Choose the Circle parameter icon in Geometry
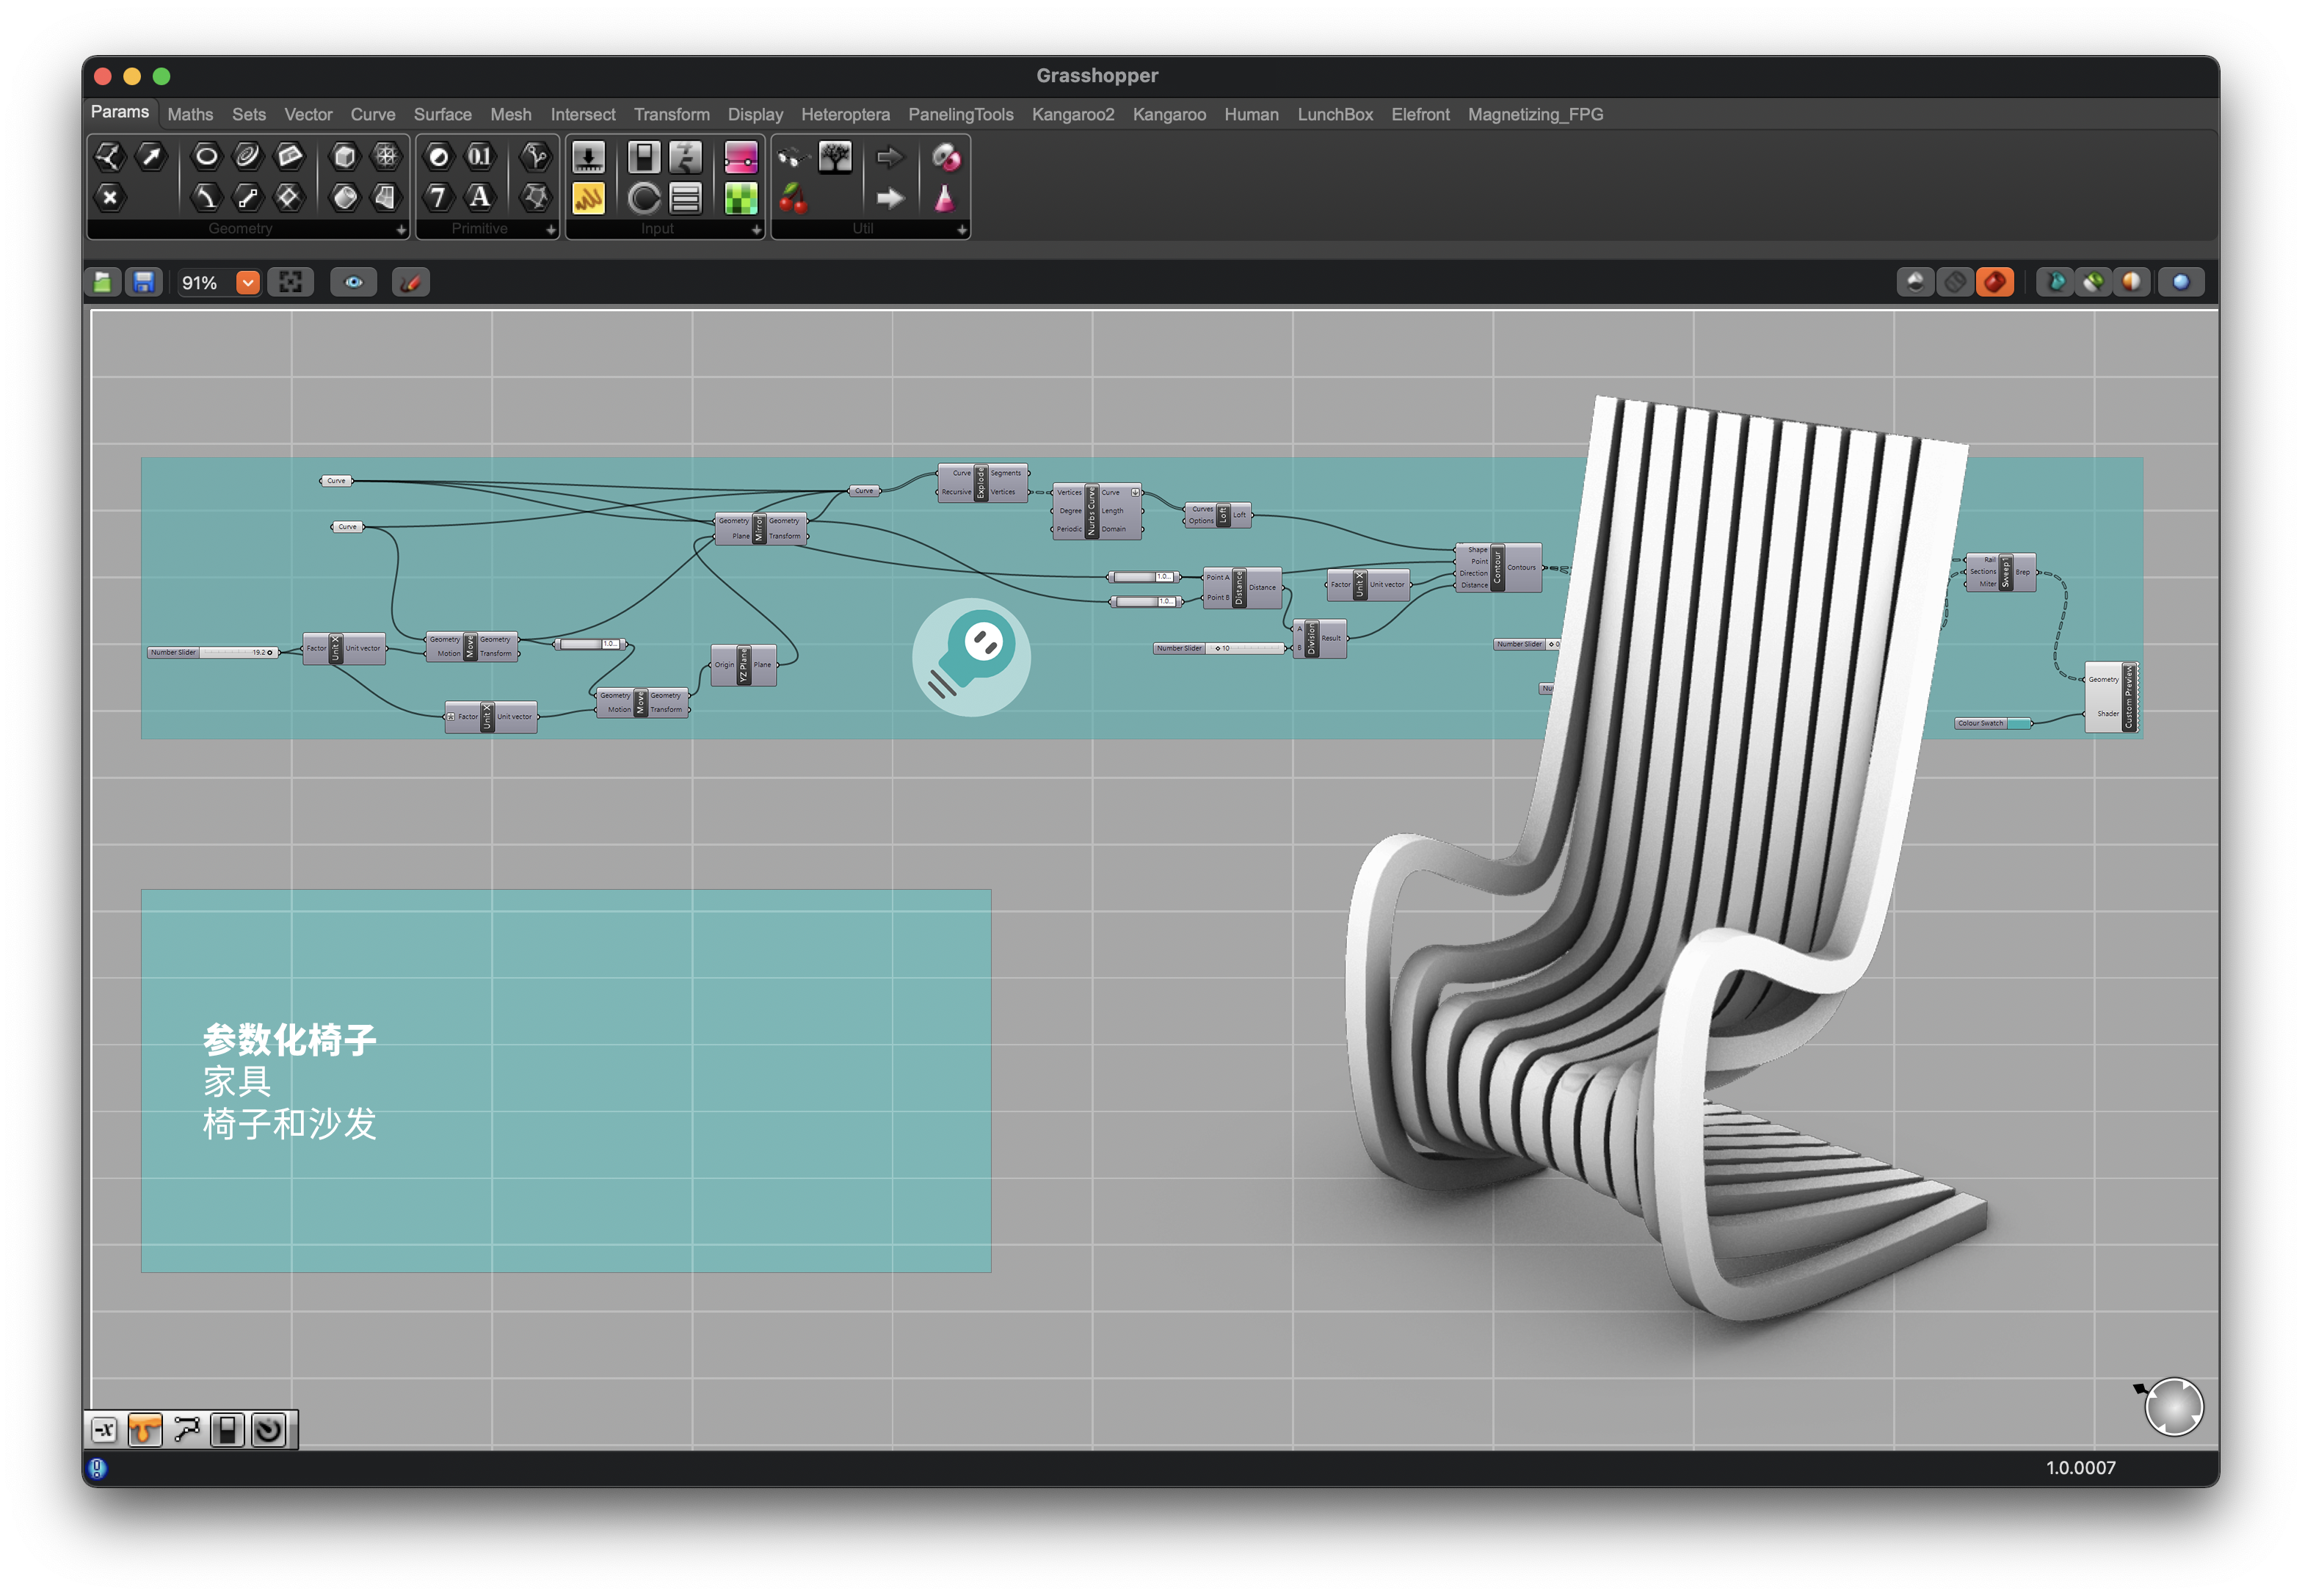The width and height of the screenshot is (2302, 1596). pyautogui.click(x=206, y=156)
